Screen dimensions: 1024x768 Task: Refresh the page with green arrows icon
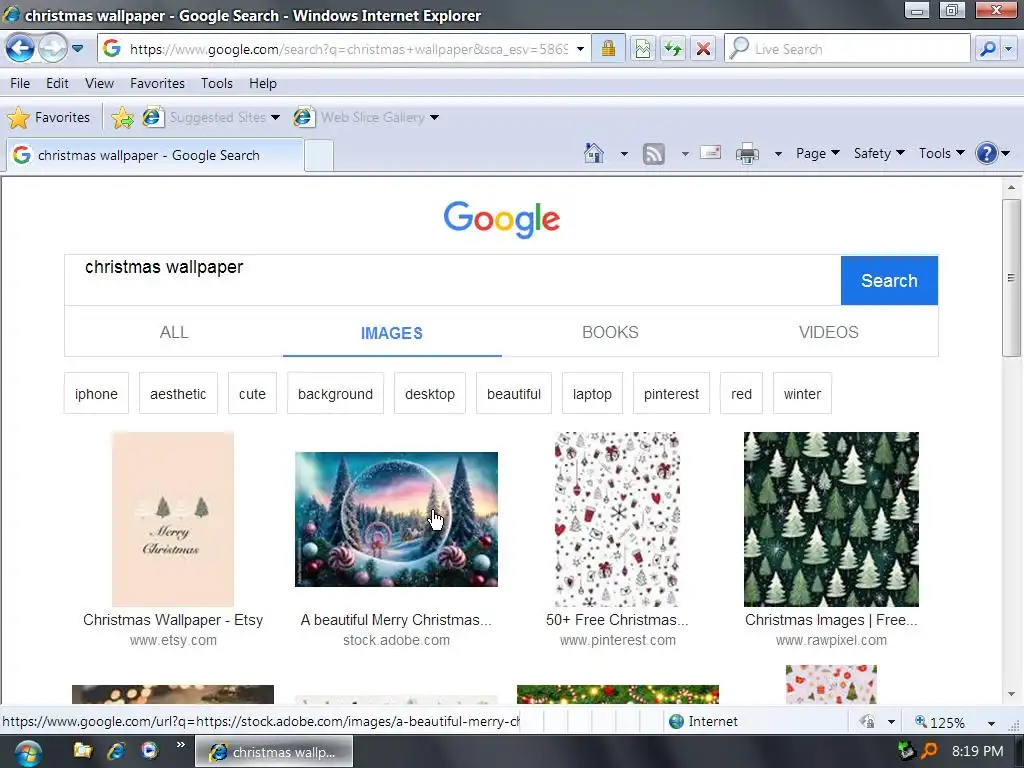673,49
